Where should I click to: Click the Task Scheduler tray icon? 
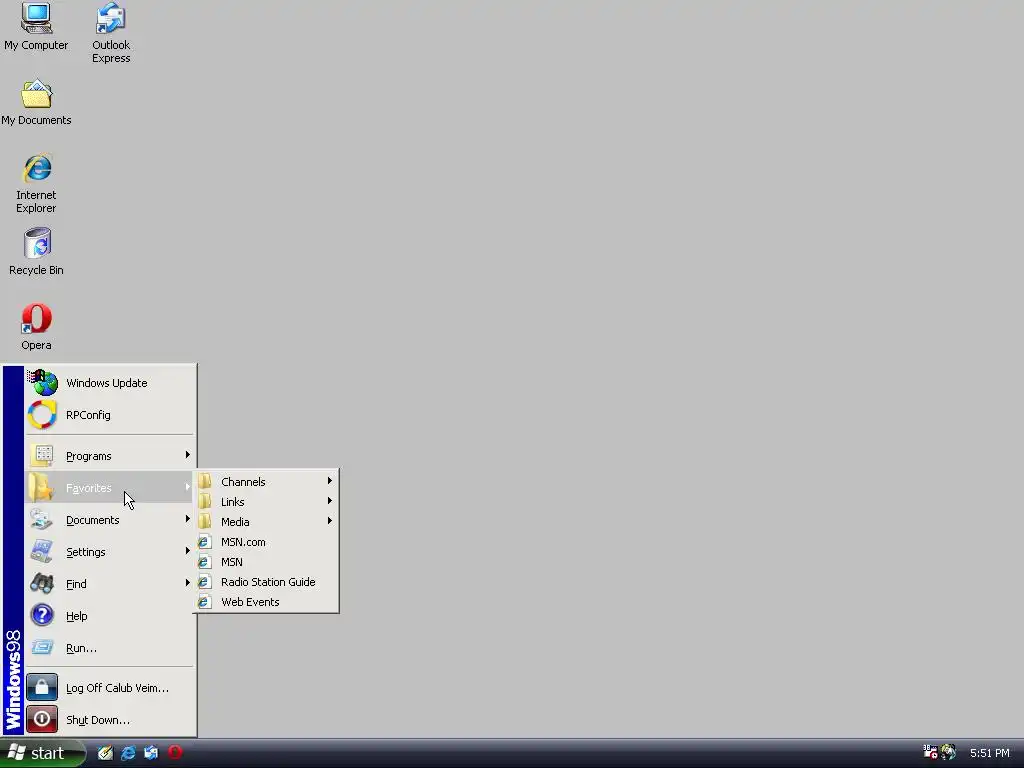tap(930, 752)
